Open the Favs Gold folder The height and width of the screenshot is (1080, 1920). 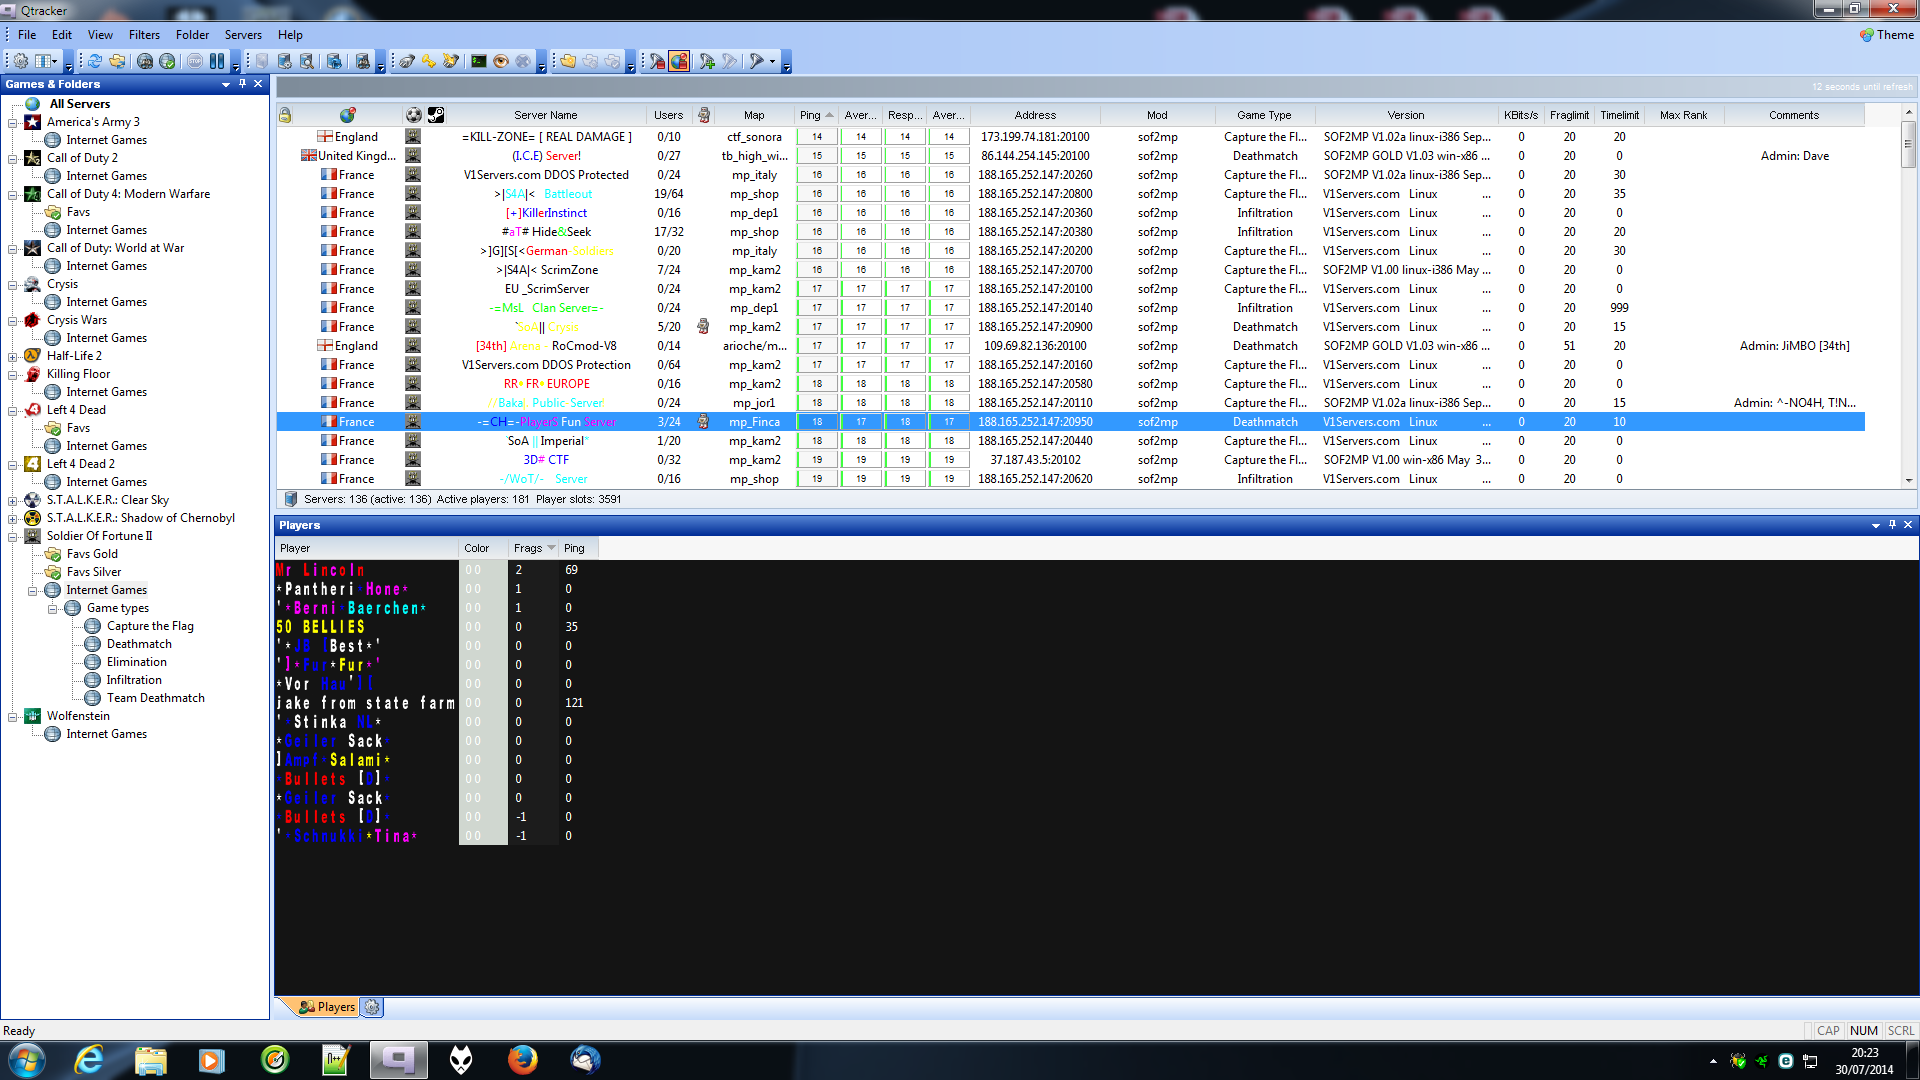pos(92,554)
